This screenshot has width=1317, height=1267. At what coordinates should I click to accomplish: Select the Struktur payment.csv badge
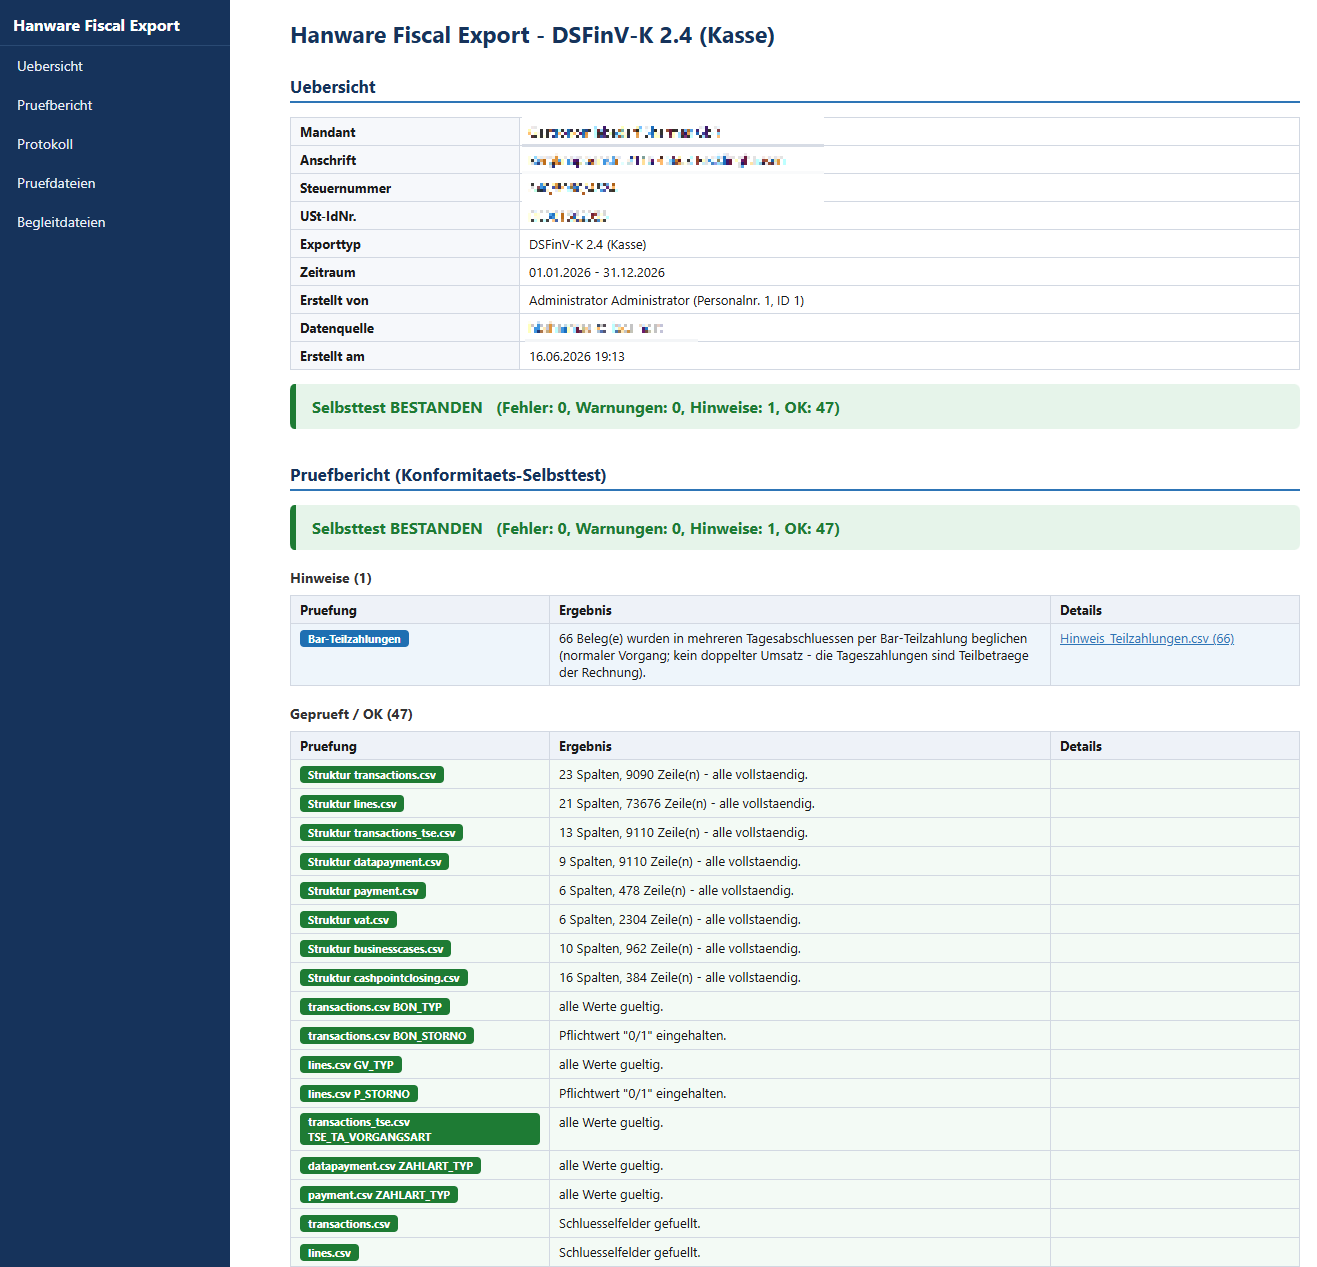pos(363,891)
